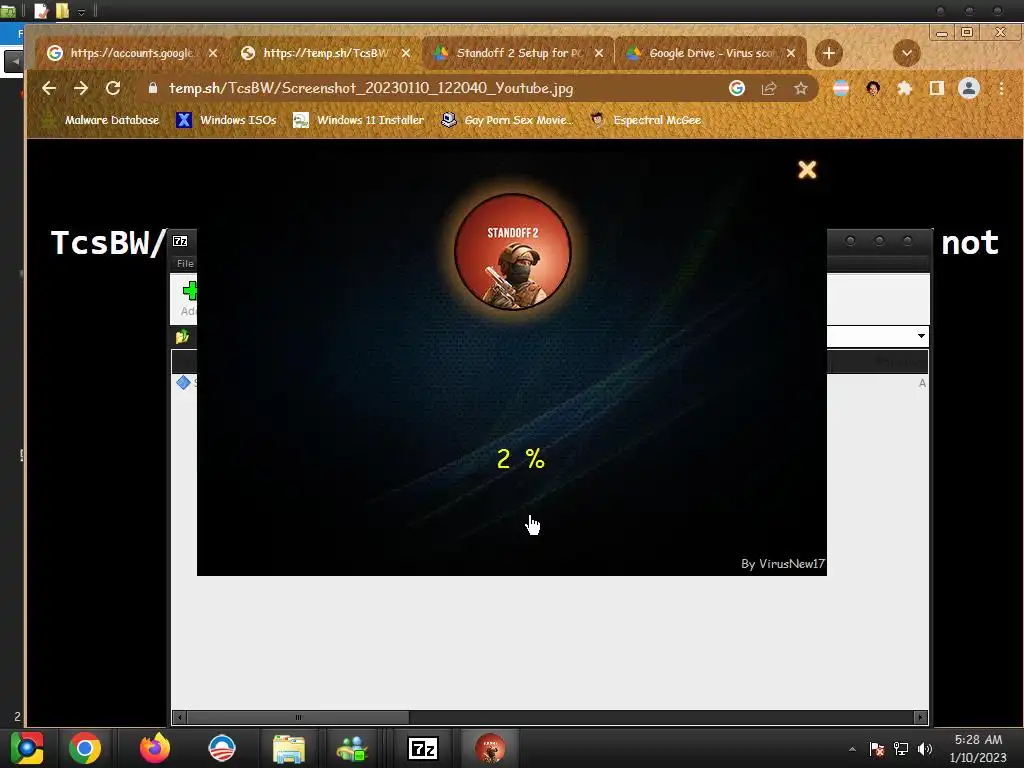Share this page icon

(769, 88)
